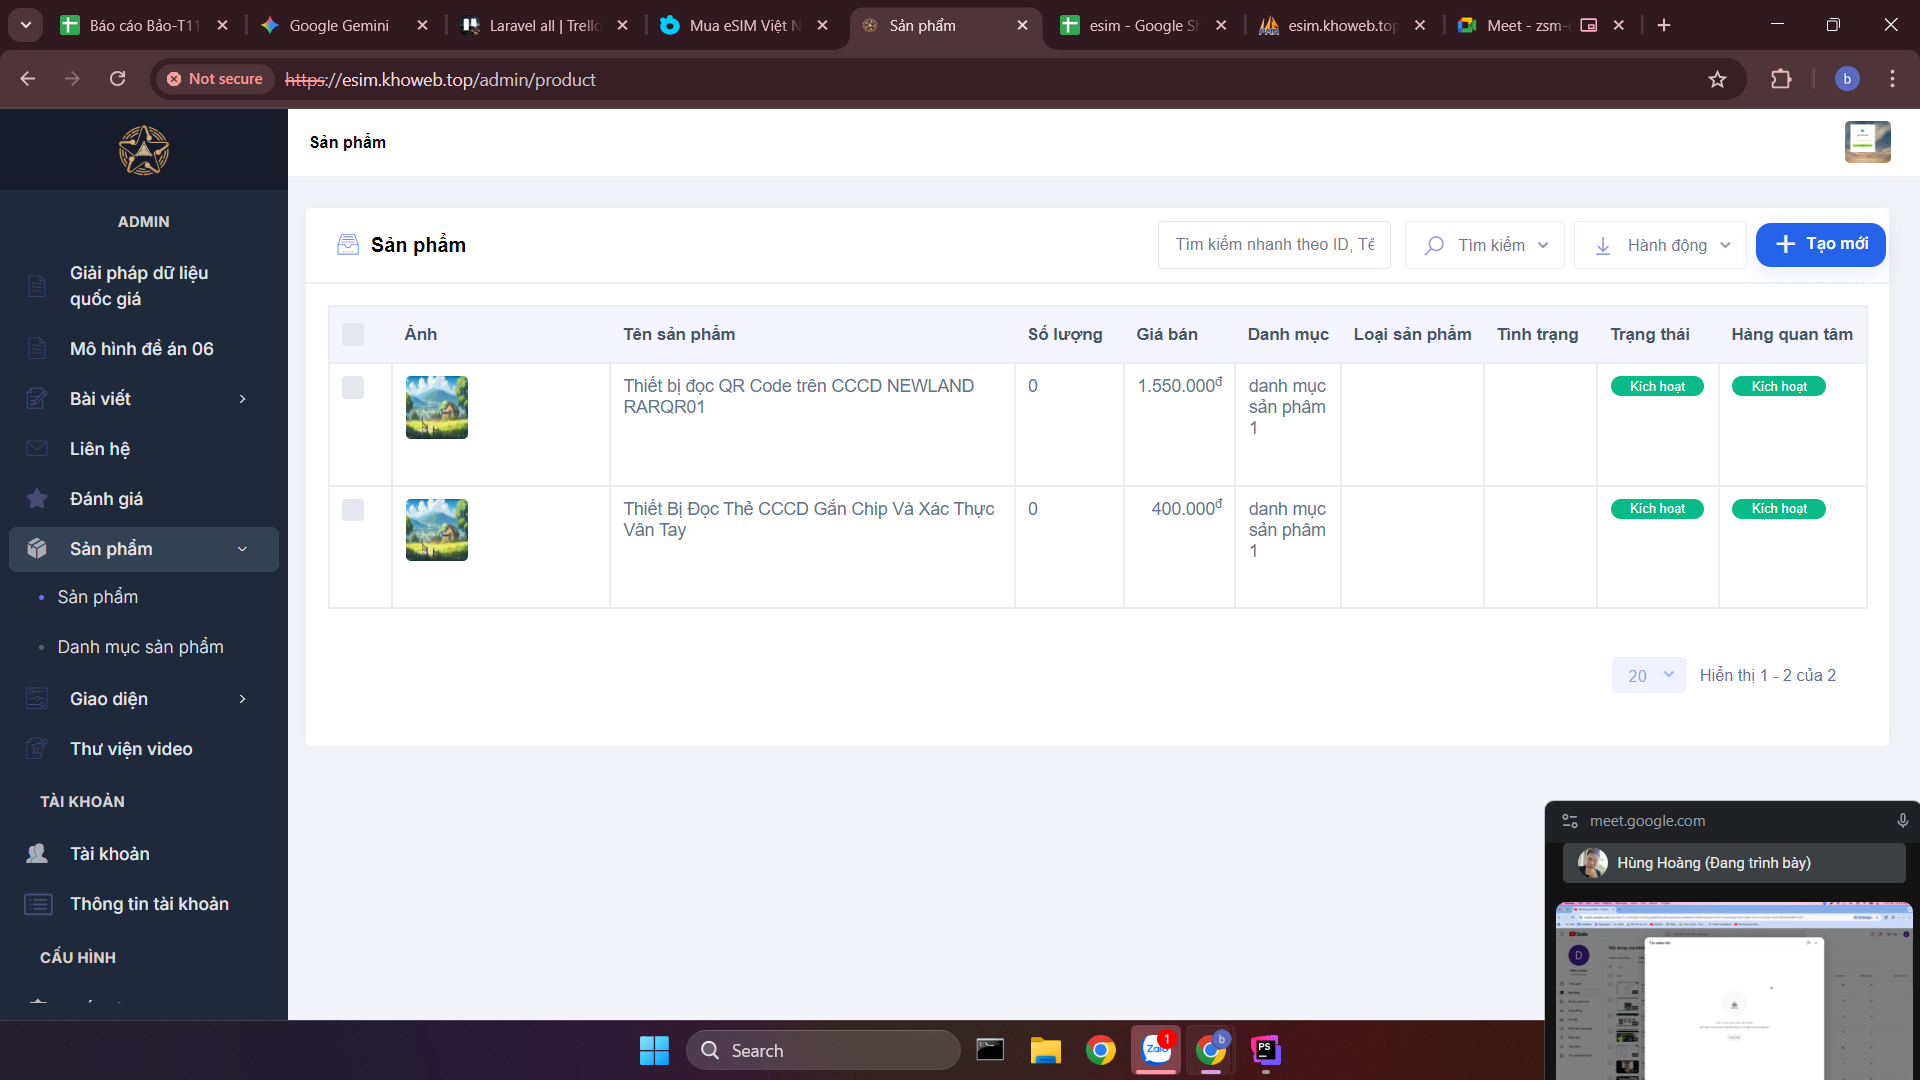1920x1080 pixels.
Task: Click the Đánh giá star sidebar icon
Action: [x=37, y=499]
